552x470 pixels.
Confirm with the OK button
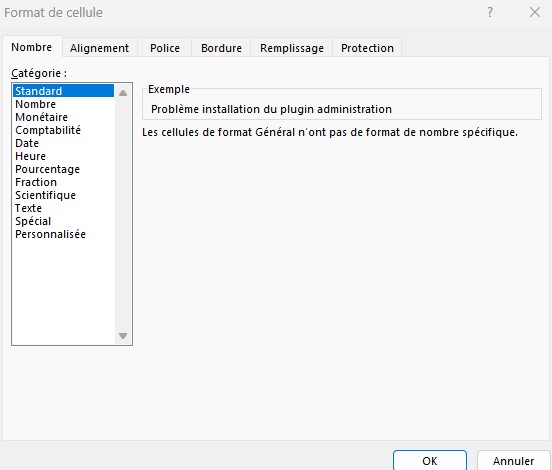430,460
